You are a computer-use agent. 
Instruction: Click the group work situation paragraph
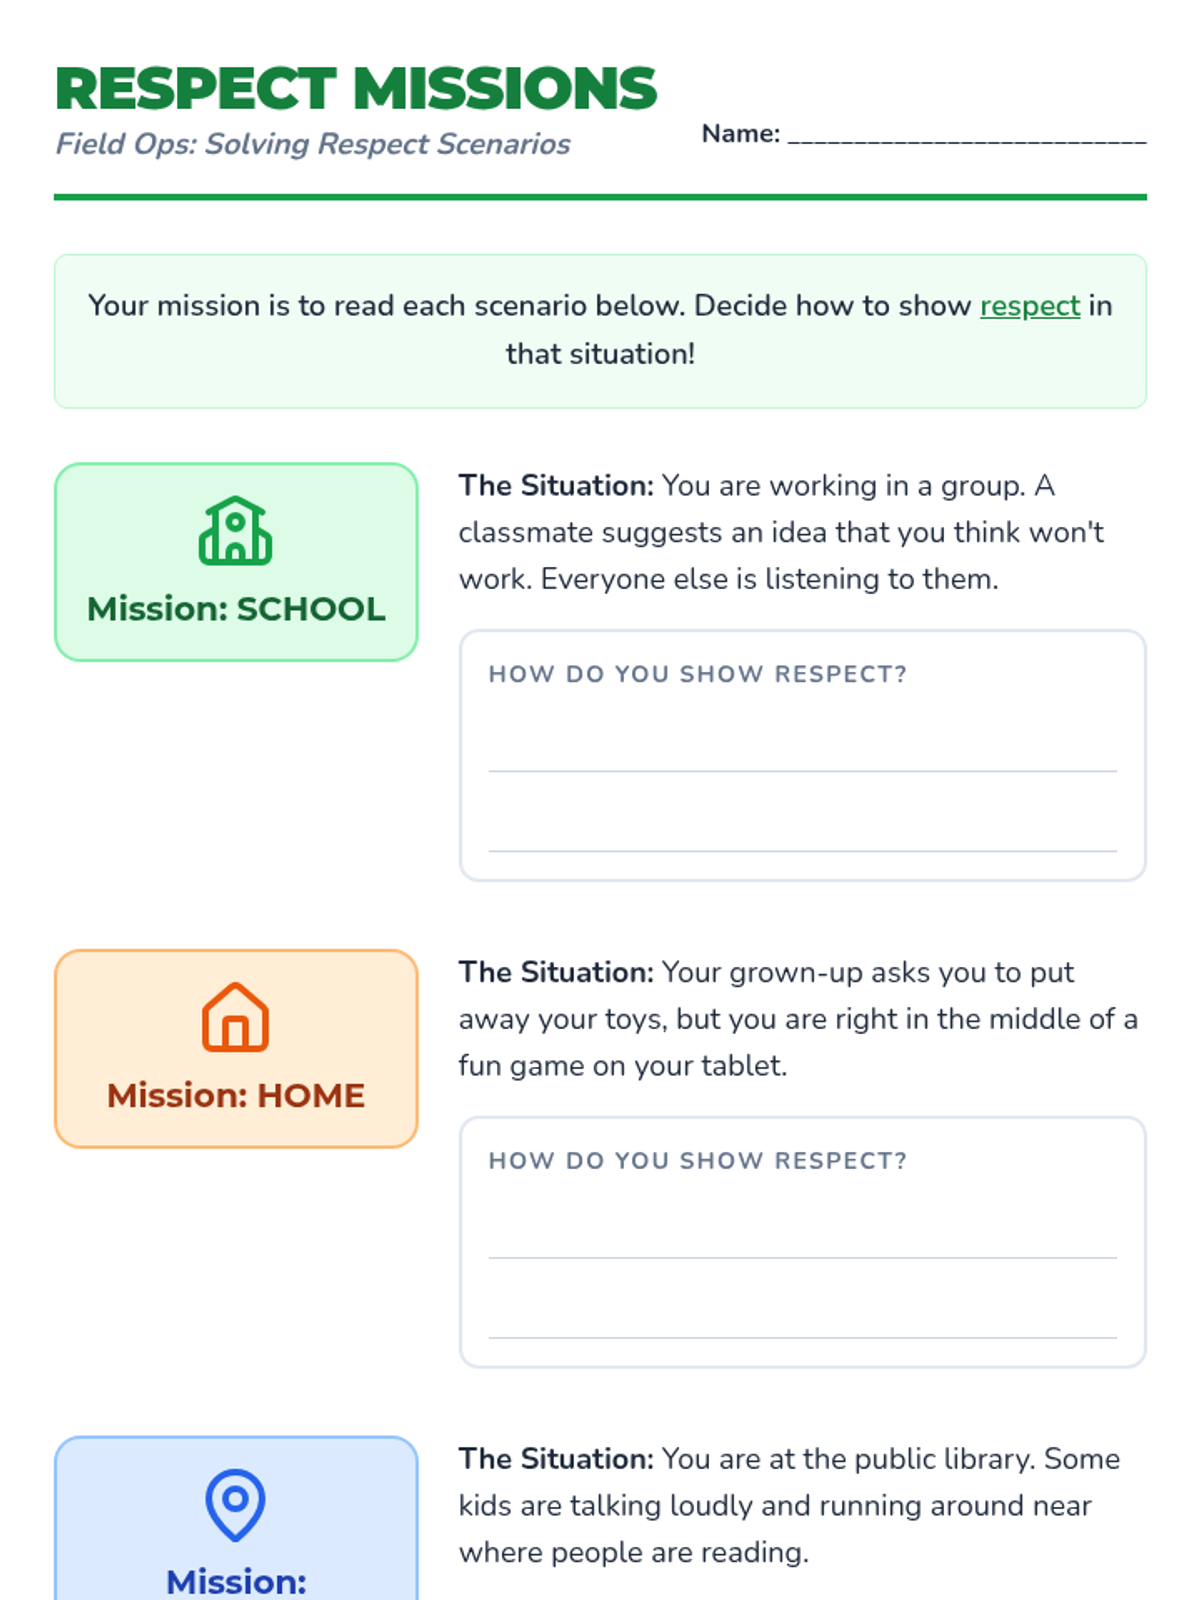(x=782, y=532)
